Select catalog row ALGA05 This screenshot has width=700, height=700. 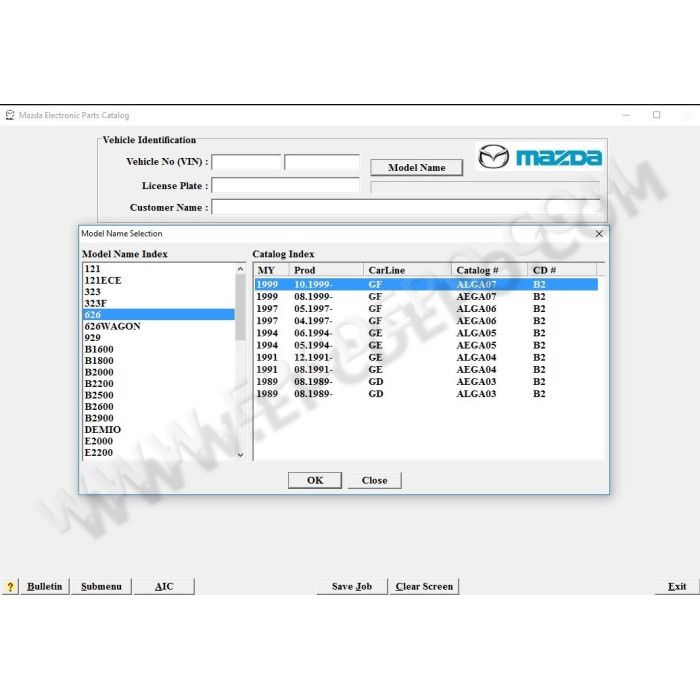[x=426, y=333]
